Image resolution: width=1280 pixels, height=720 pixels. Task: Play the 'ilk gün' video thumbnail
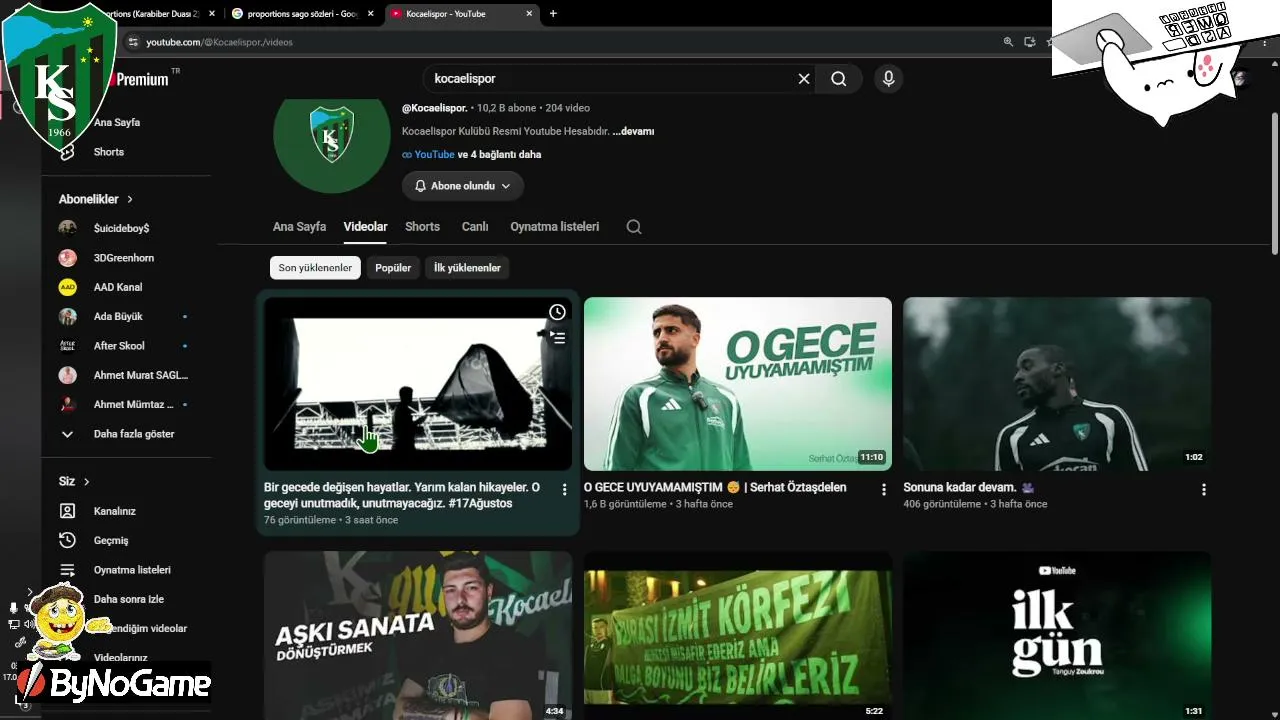click(1057, 636)
